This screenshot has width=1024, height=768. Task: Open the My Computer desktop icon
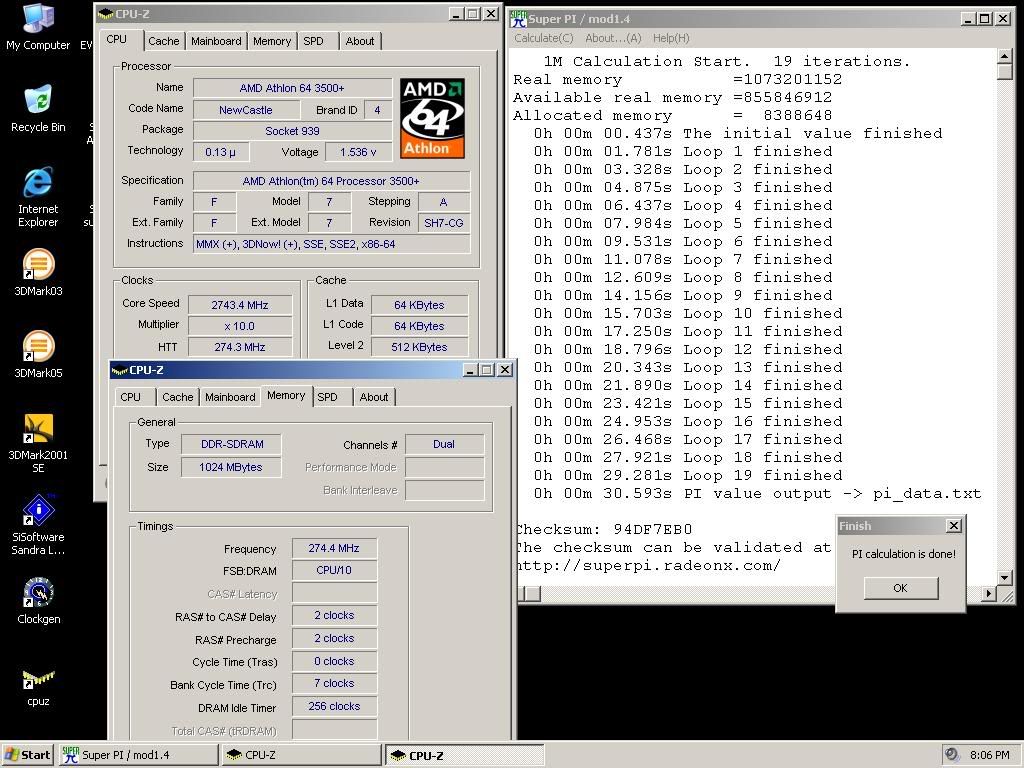tap(38, 27)
